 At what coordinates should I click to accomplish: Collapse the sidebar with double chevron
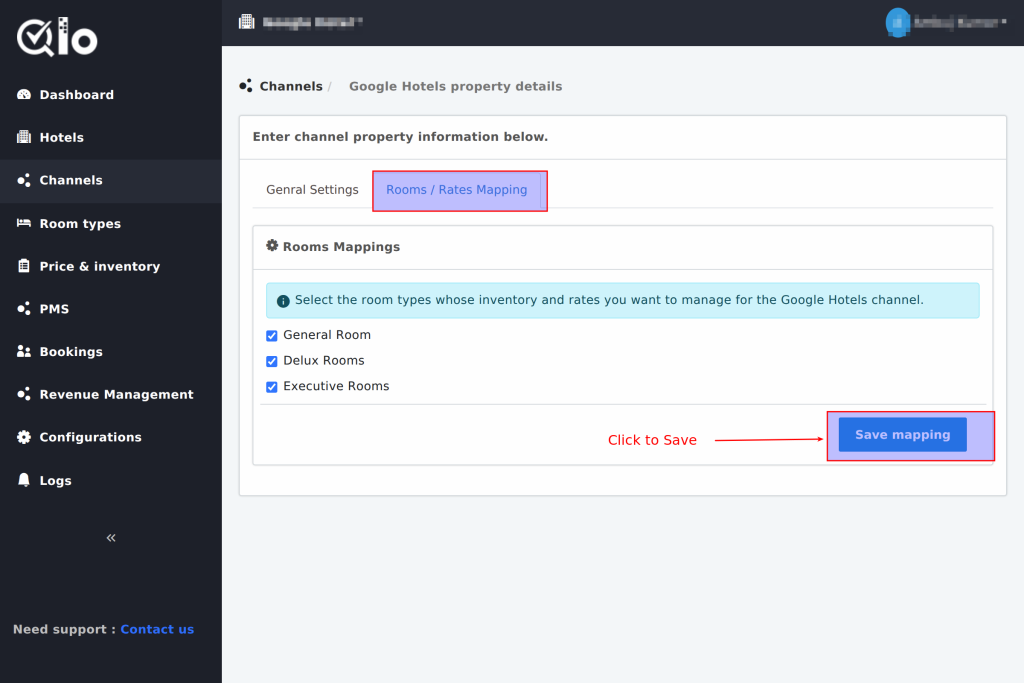click(x=111, y=537)
